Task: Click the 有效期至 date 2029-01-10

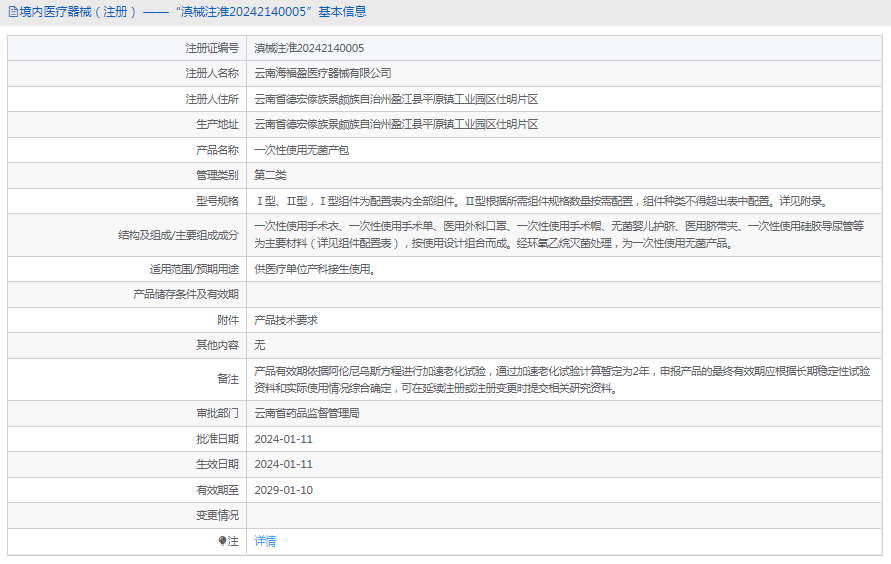Action: (x=283, y=490)
